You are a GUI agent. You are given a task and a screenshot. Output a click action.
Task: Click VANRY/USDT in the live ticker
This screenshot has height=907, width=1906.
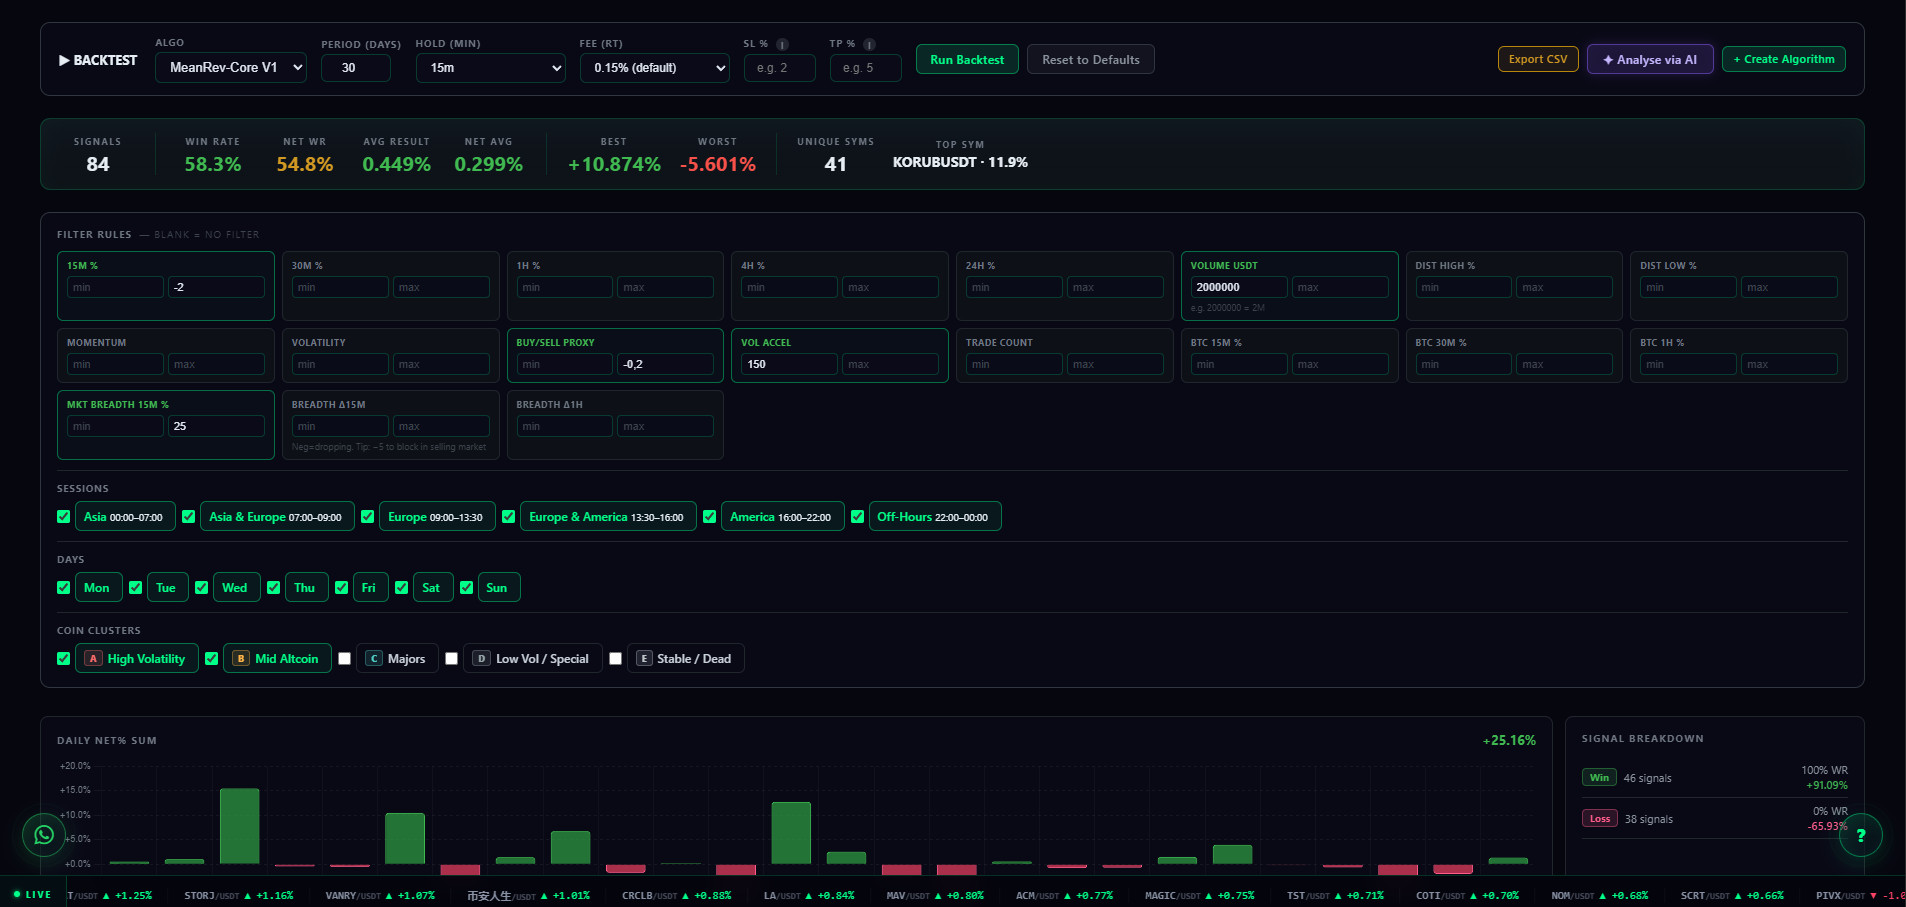(x=380, y=895)
